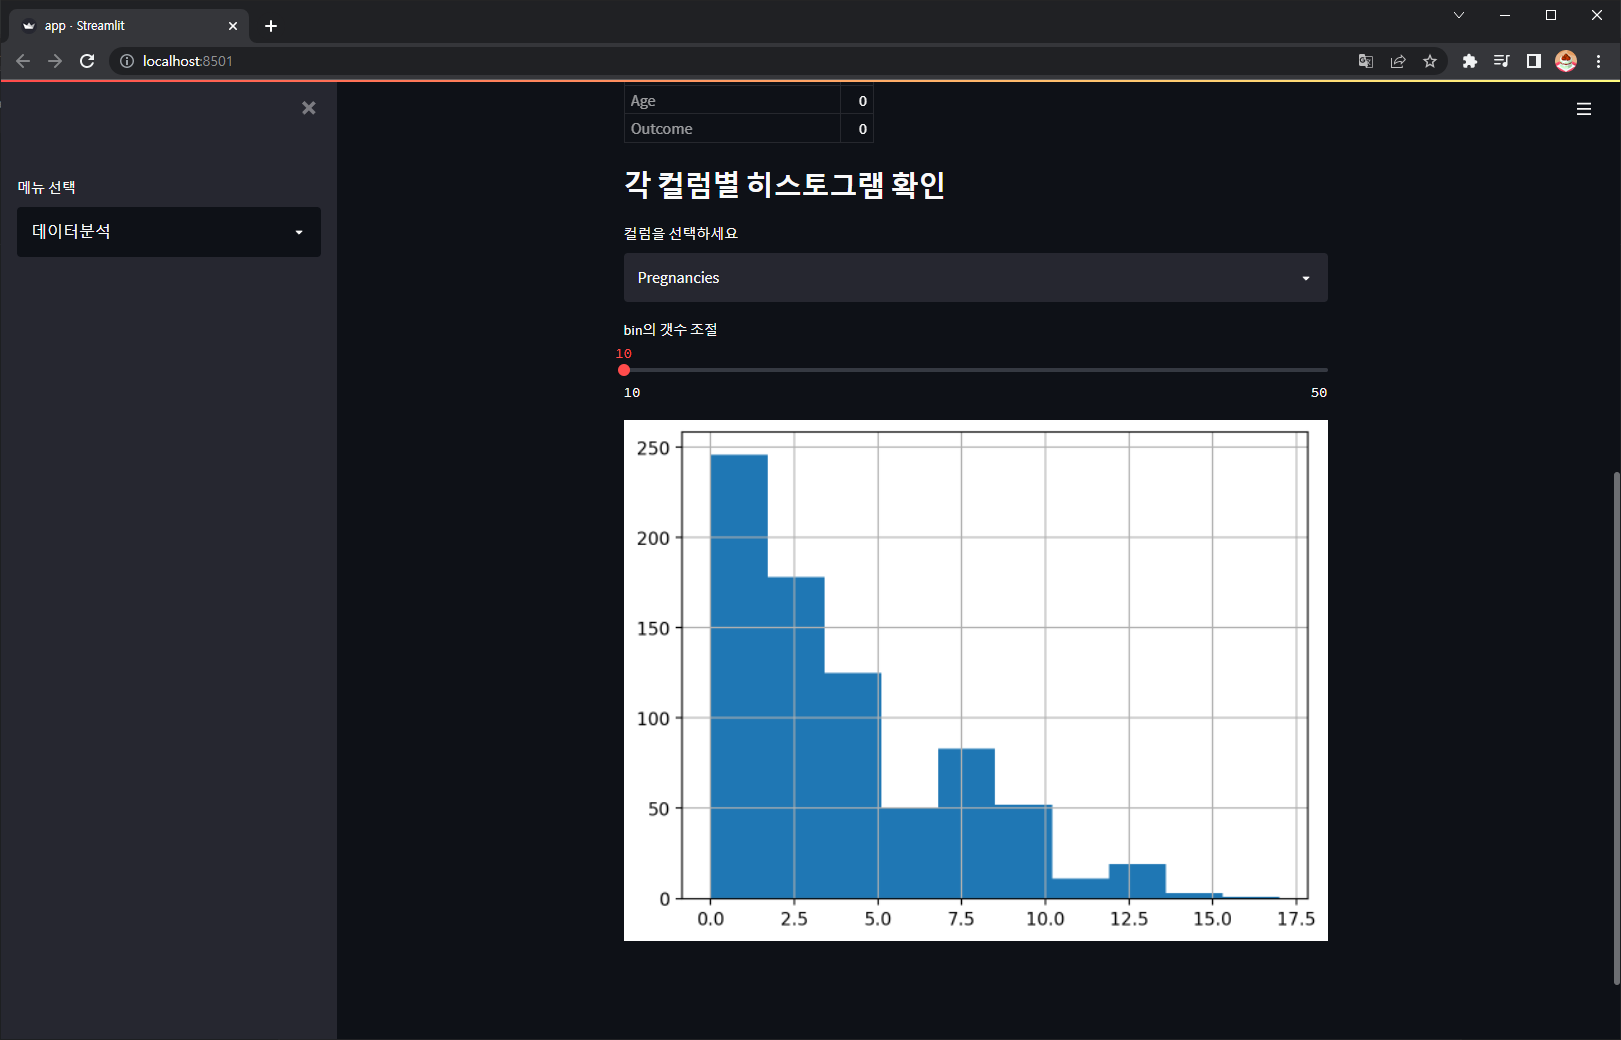Open browser extensions puzzle icon
This screenshot has height=1040, width=1621.
click(1469, 61)
